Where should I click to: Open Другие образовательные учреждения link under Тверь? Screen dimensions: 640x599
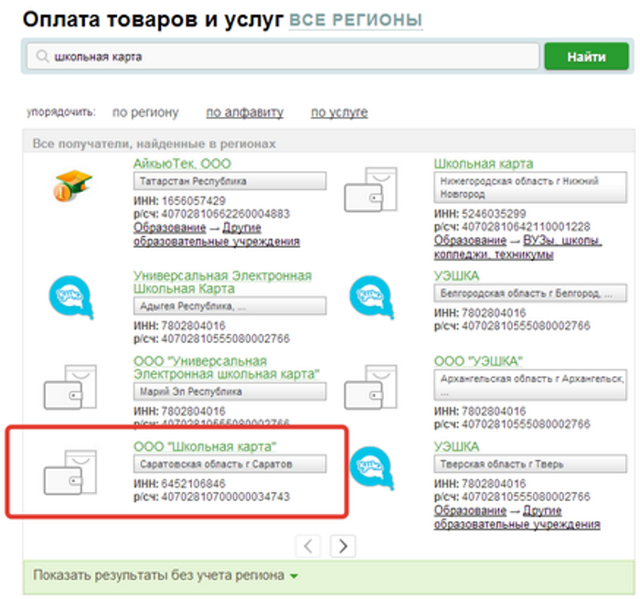pos(517,517)
